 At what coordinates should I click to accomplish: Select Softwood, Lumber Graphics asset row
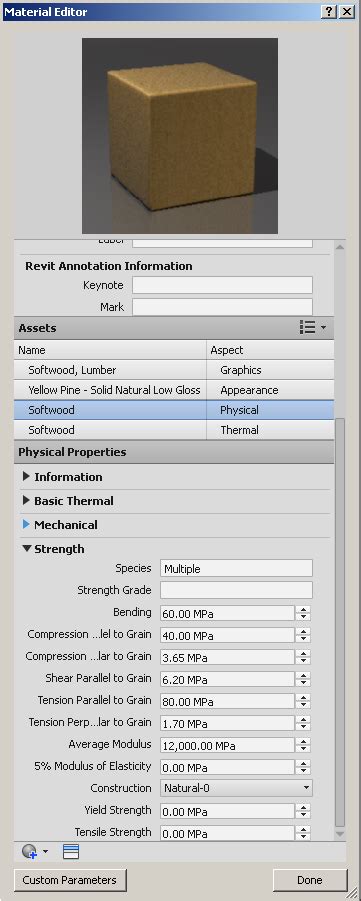point(174,370)
